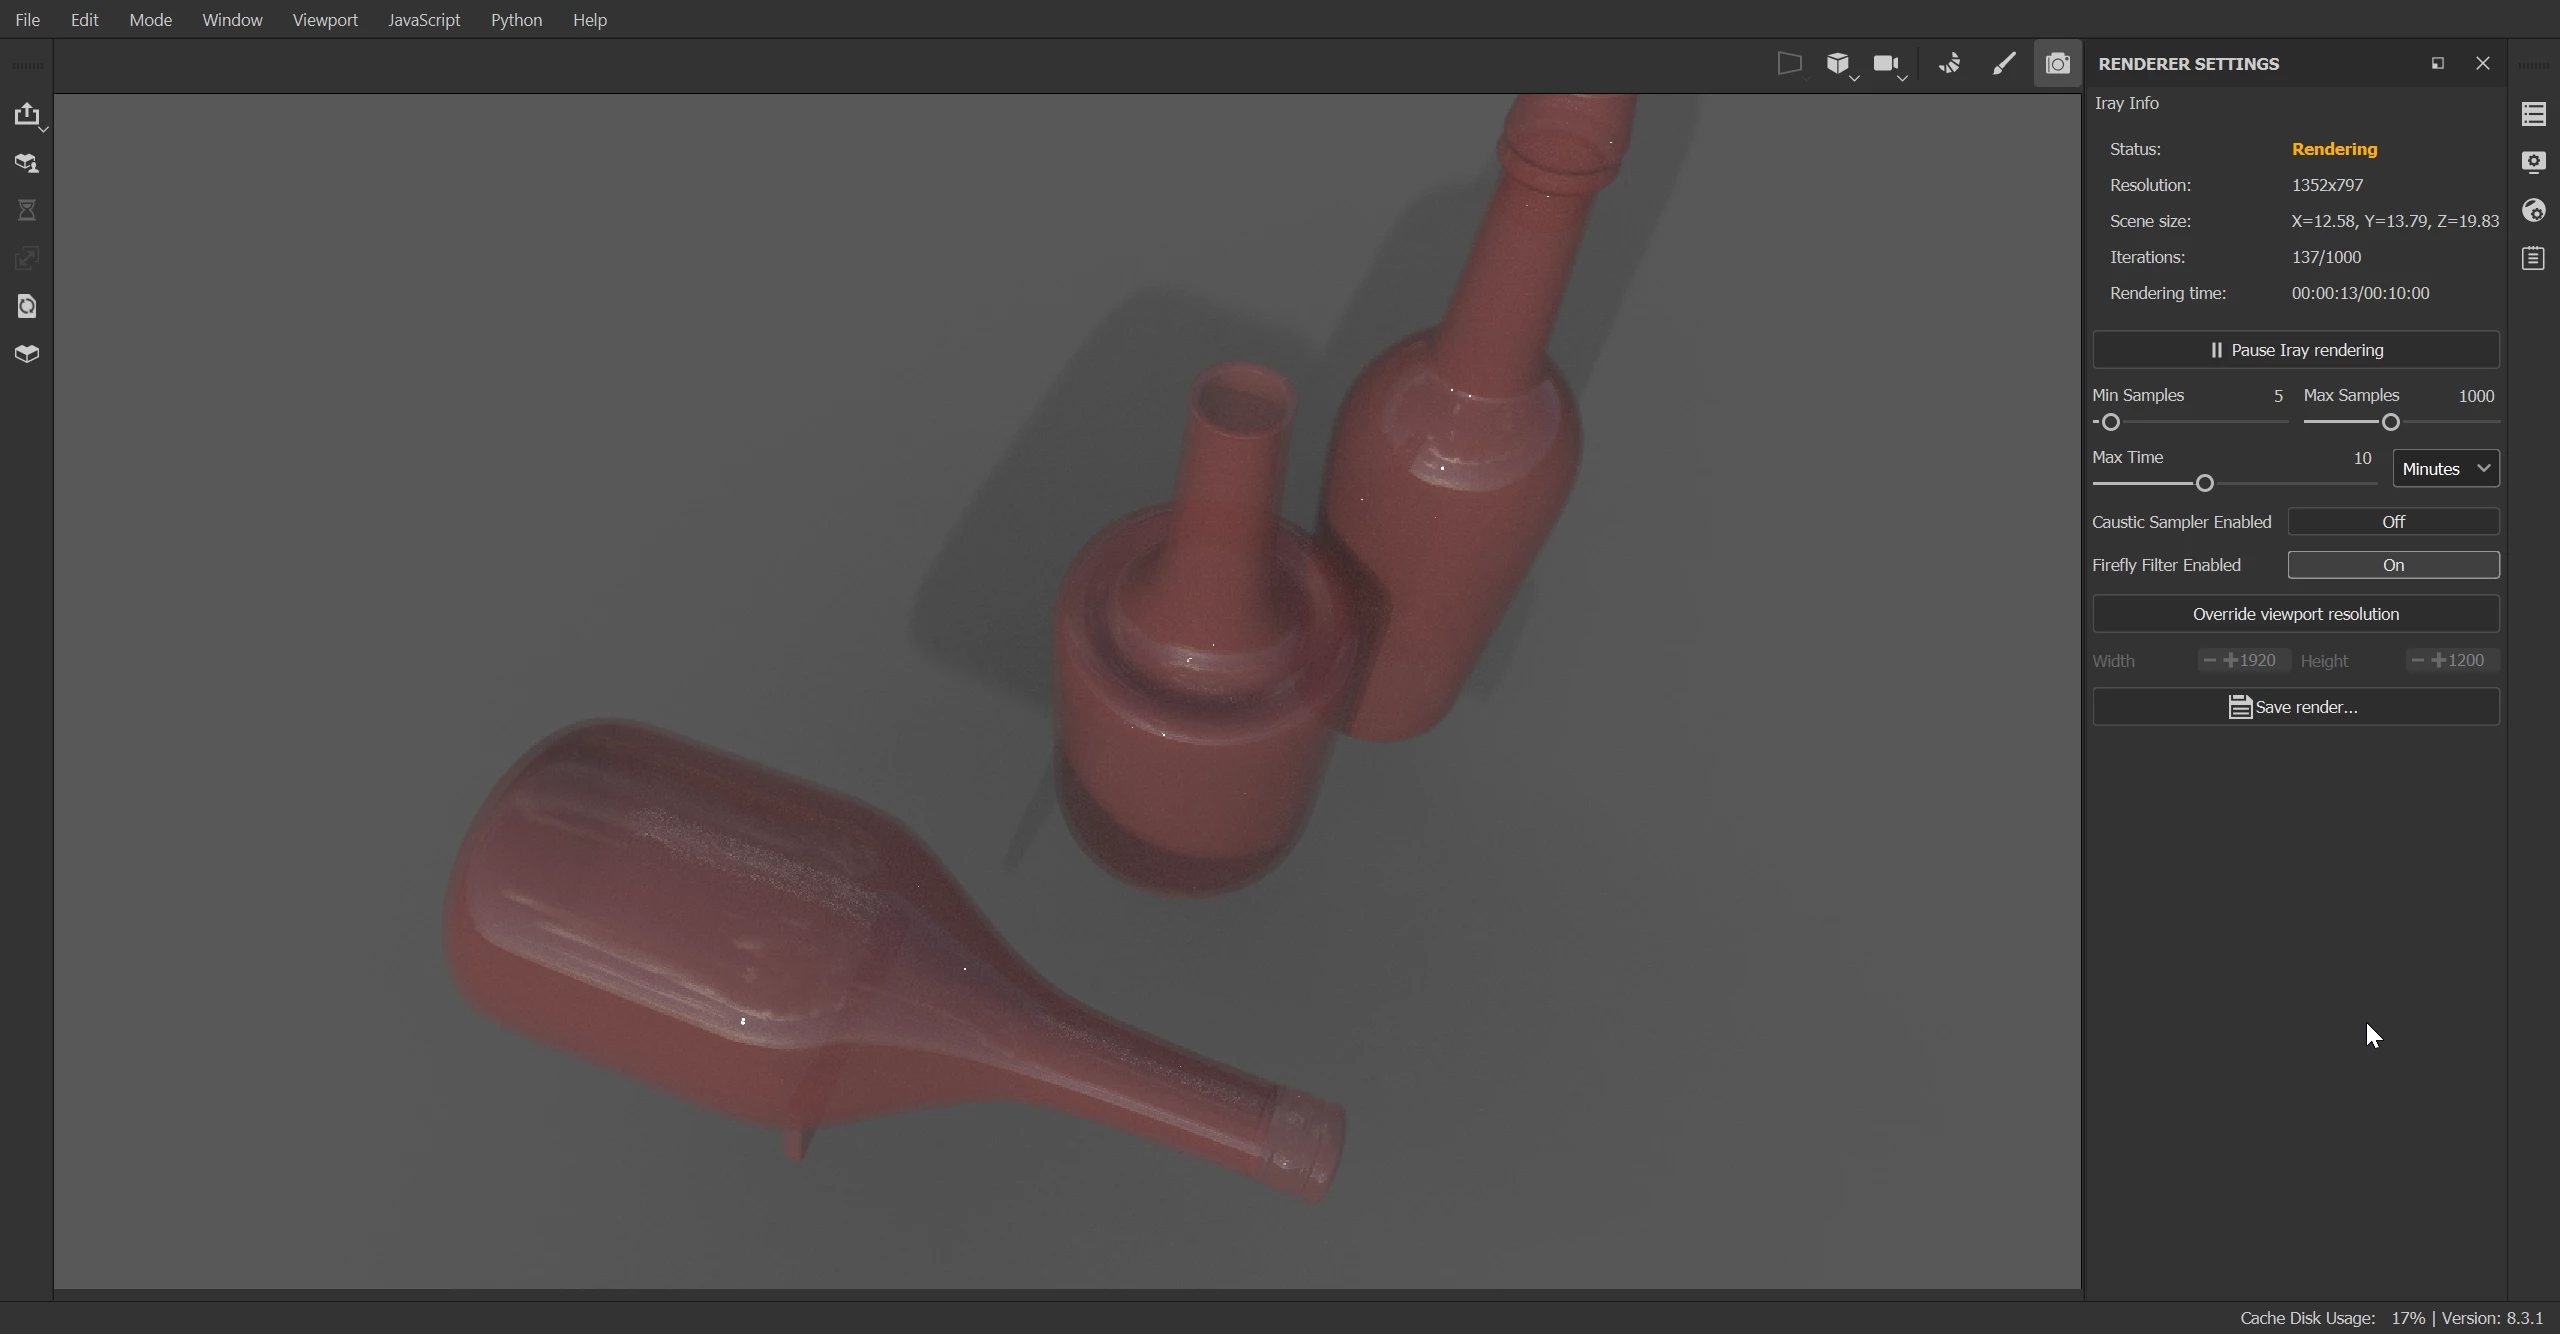This screenshot has width=2560, height=1334.
Task: Turn on the Caustic Sampler toggle
Action: pos(2393,522)
